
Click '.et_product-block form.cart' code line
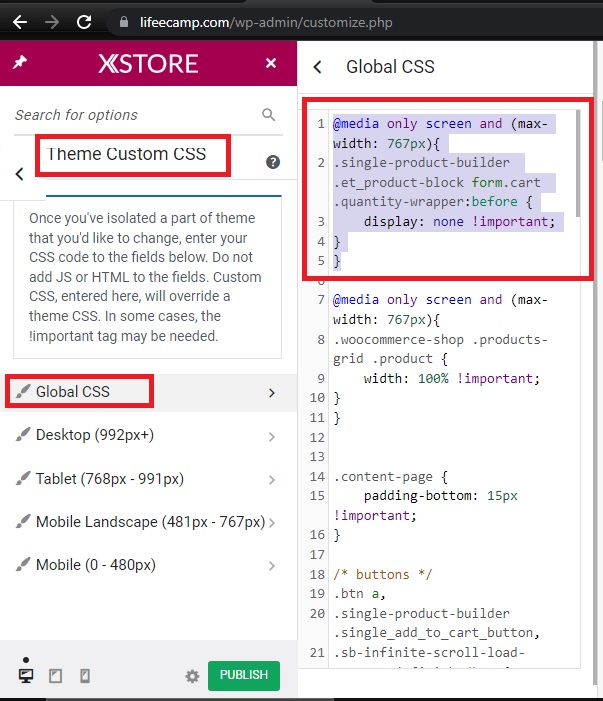[437, 182]
